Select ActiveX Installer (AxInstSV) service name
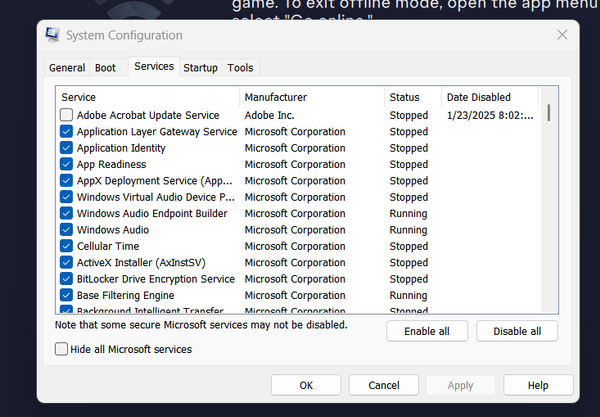Image resolution: width=600 pixels, height=417 pixels. [141, 263]
